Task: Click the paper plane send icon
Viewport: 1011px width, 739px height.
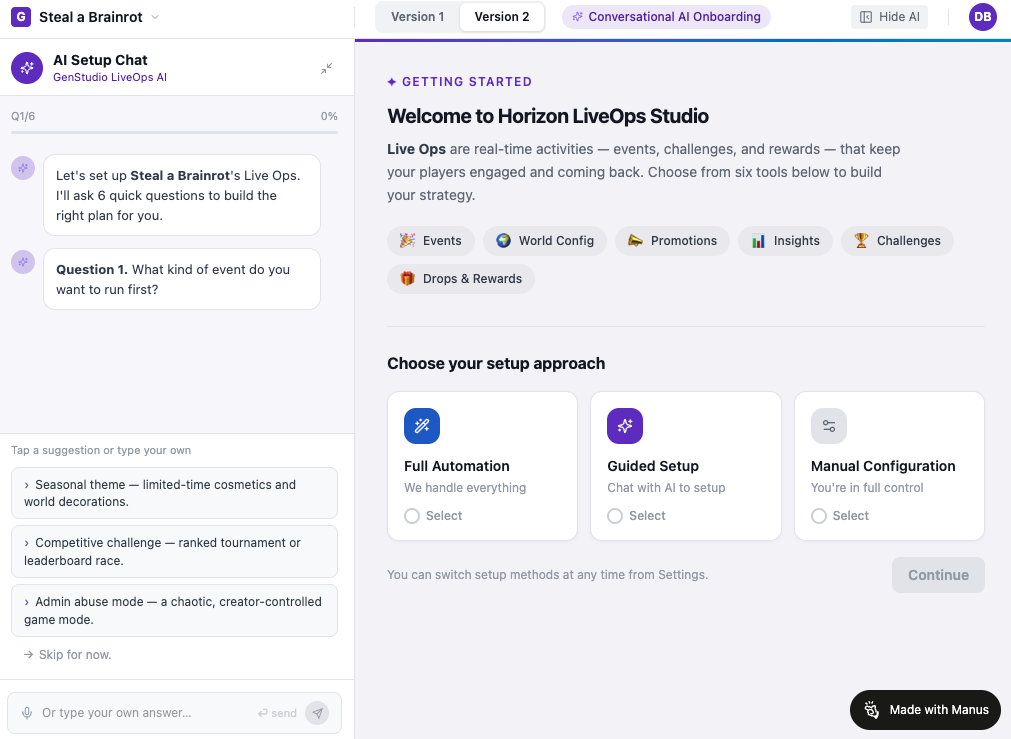Action: (317, 713)
